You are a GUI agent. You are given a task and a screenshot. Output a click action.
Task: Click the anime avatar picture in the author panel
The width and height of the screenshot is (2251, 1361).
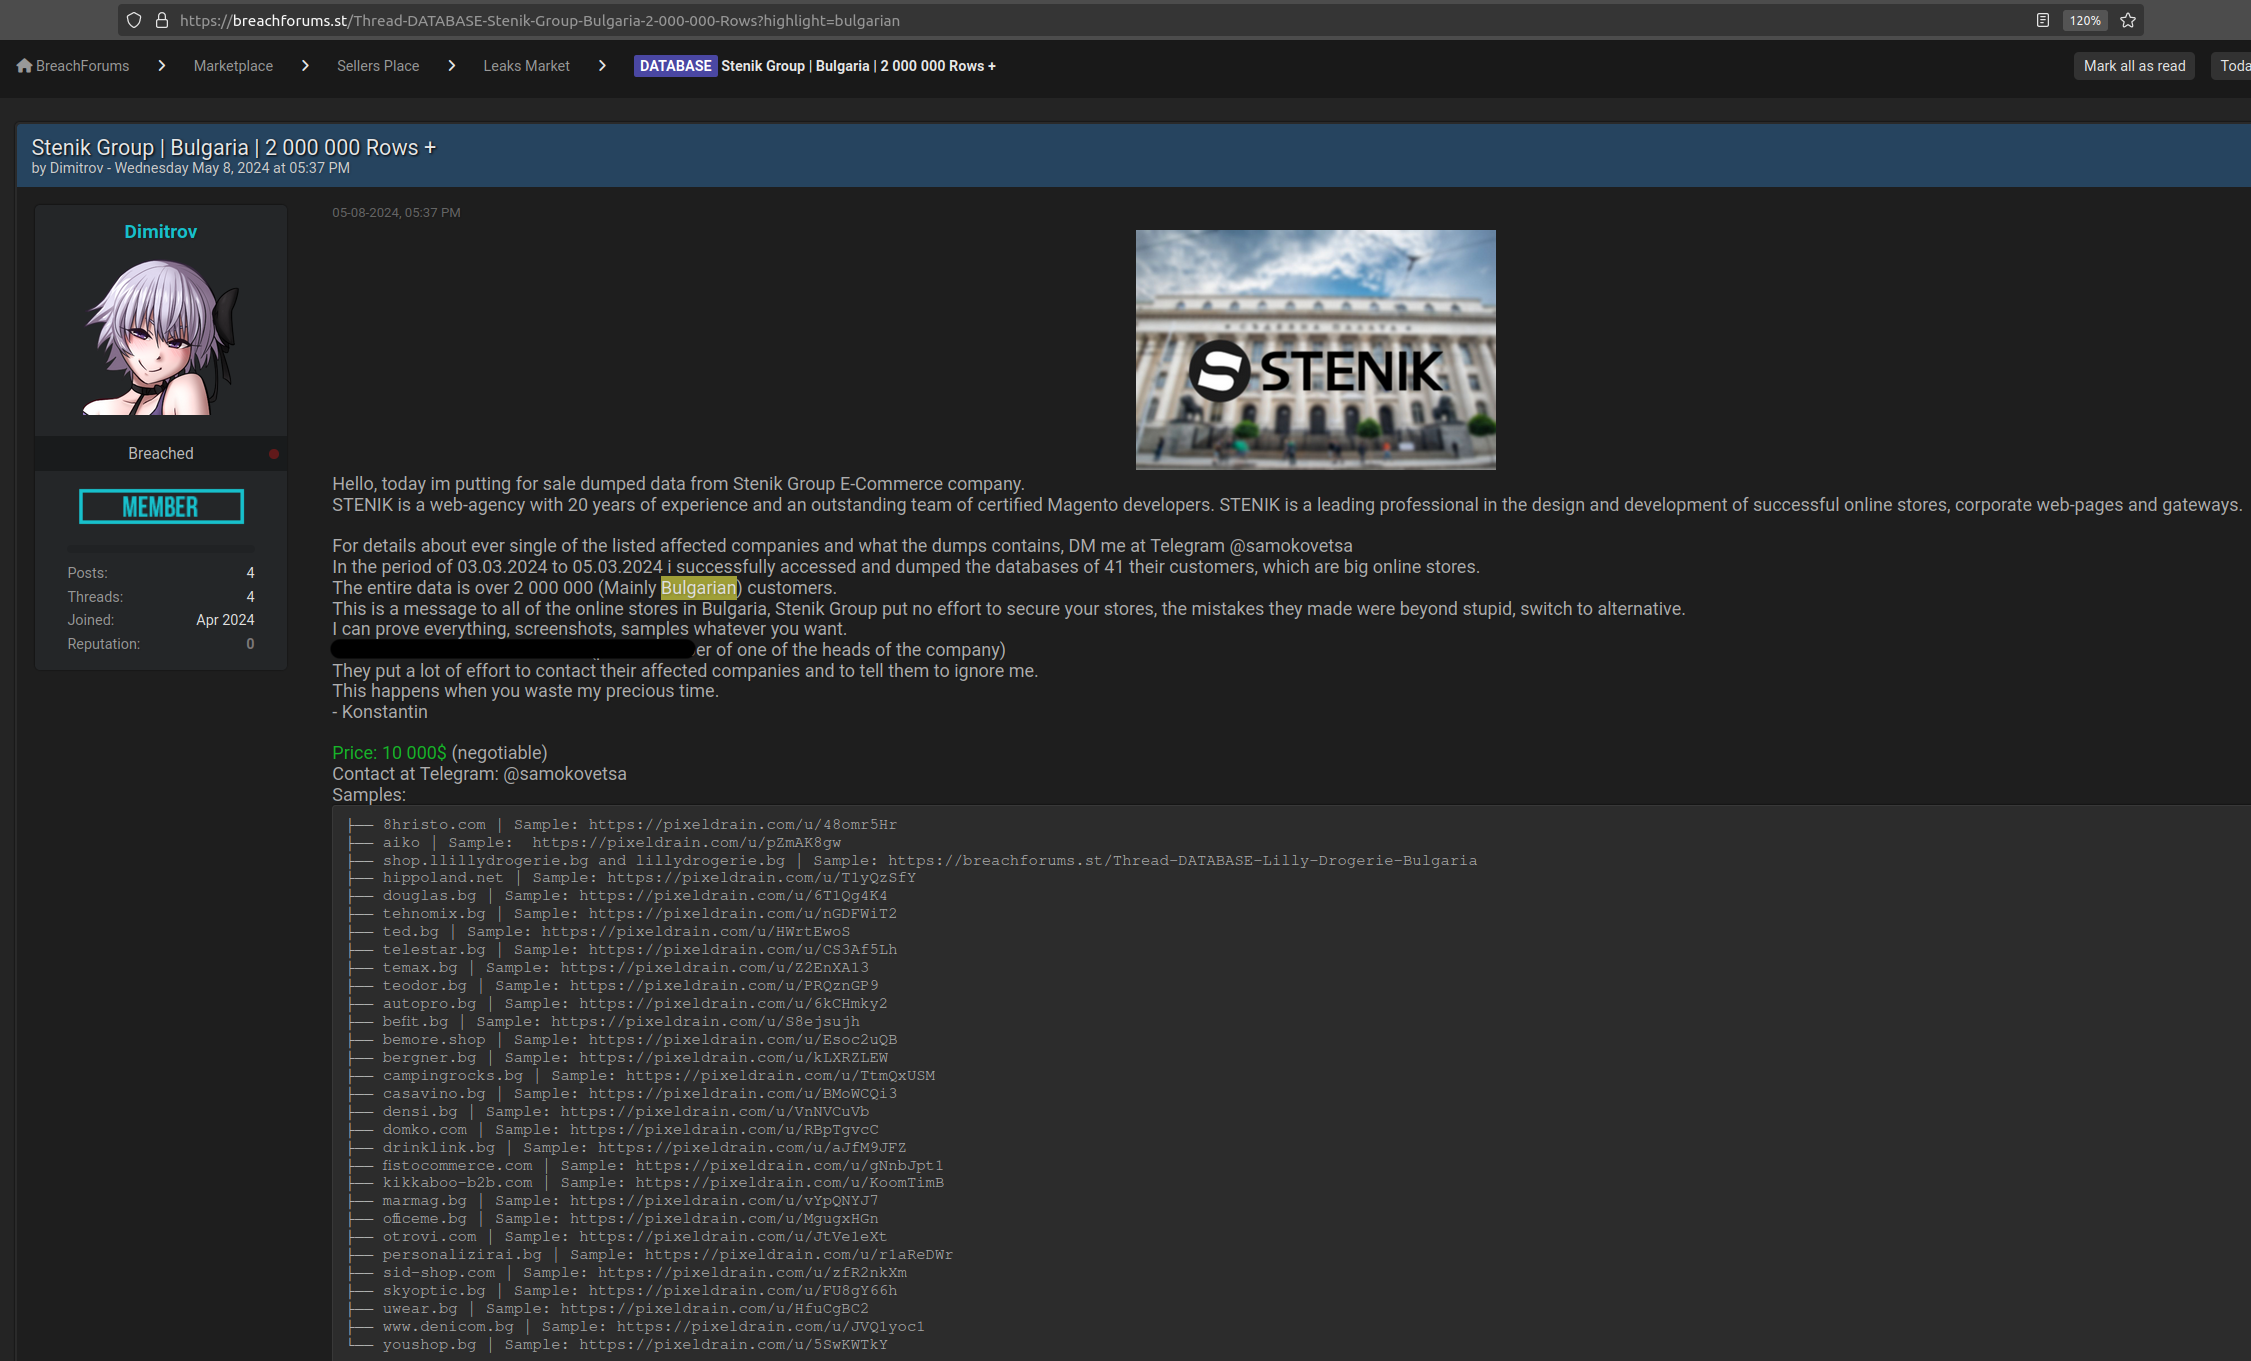160,336
